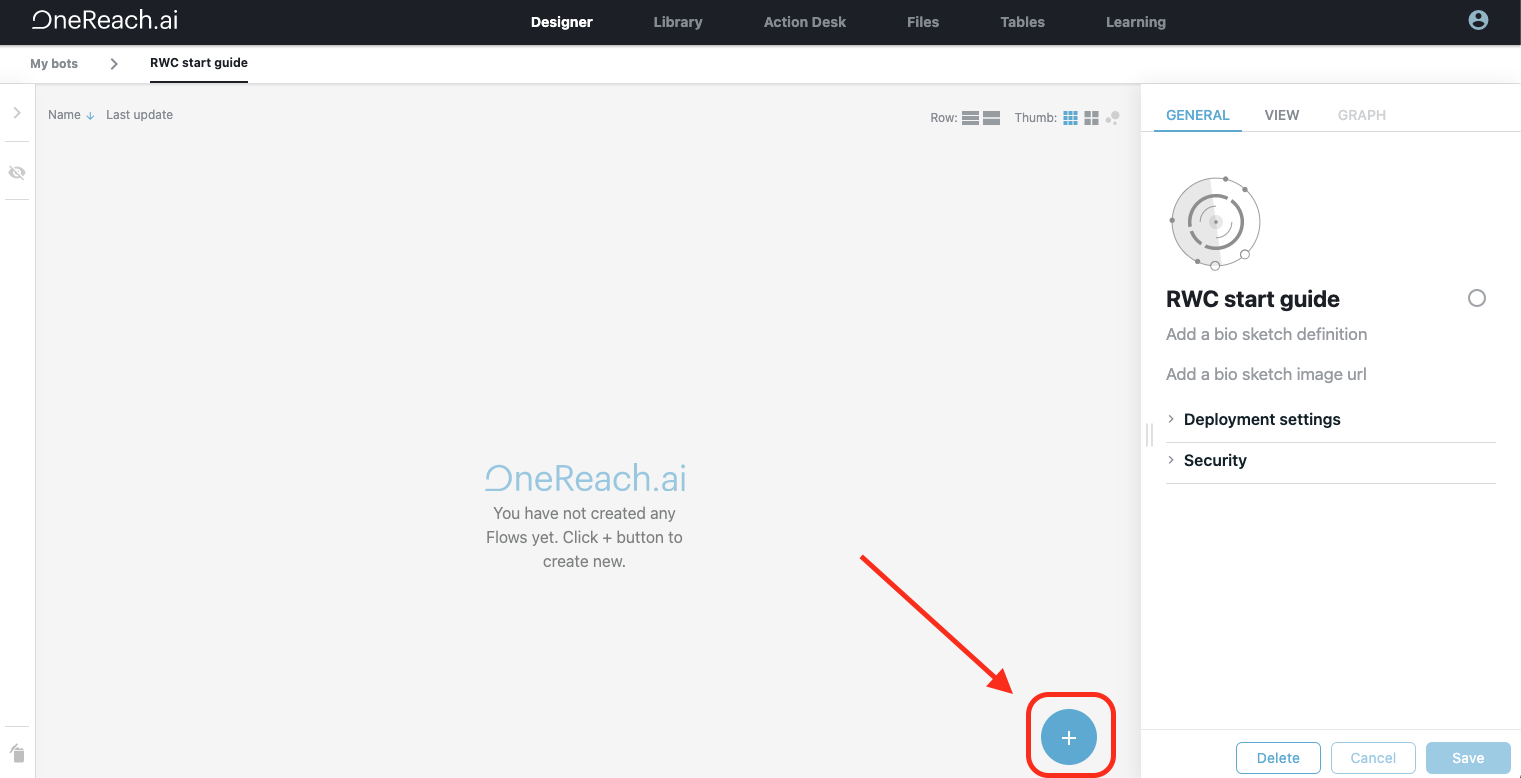Edit the RWC start guide bot title
The height and width of the screenshot is (778, 1521).
coord(1253,299)
